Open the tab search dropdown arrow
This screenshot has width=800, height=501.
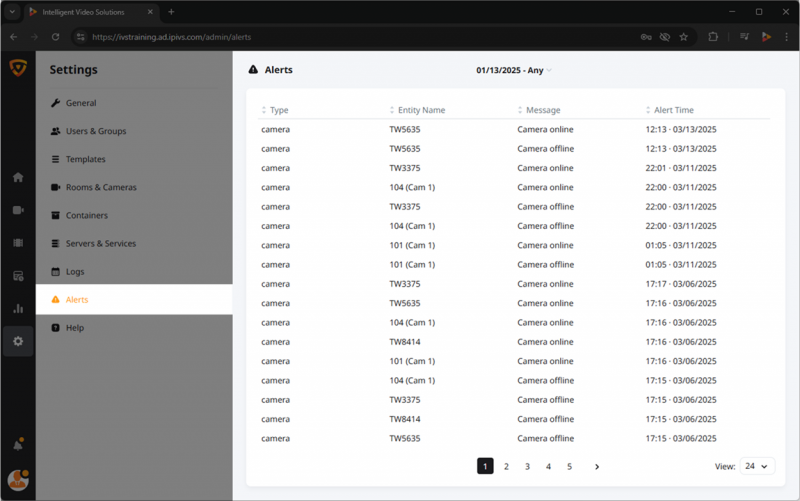click(x=12, y=12)
